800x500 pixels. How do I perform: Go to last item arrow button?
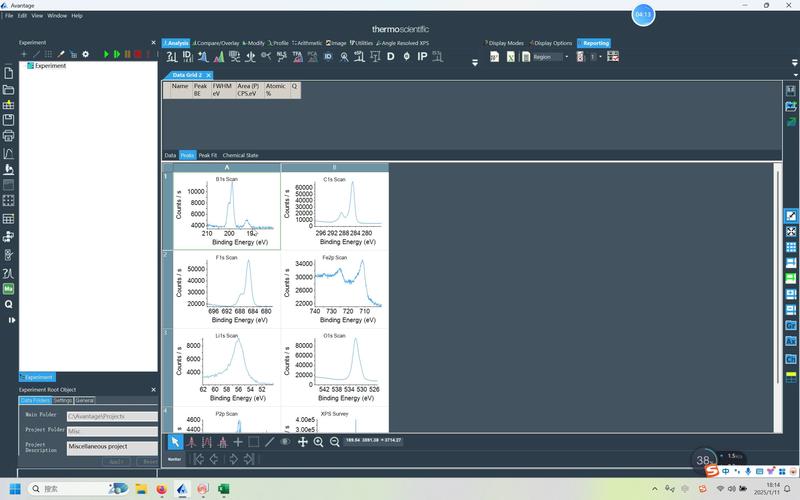[x=248, y=459]
